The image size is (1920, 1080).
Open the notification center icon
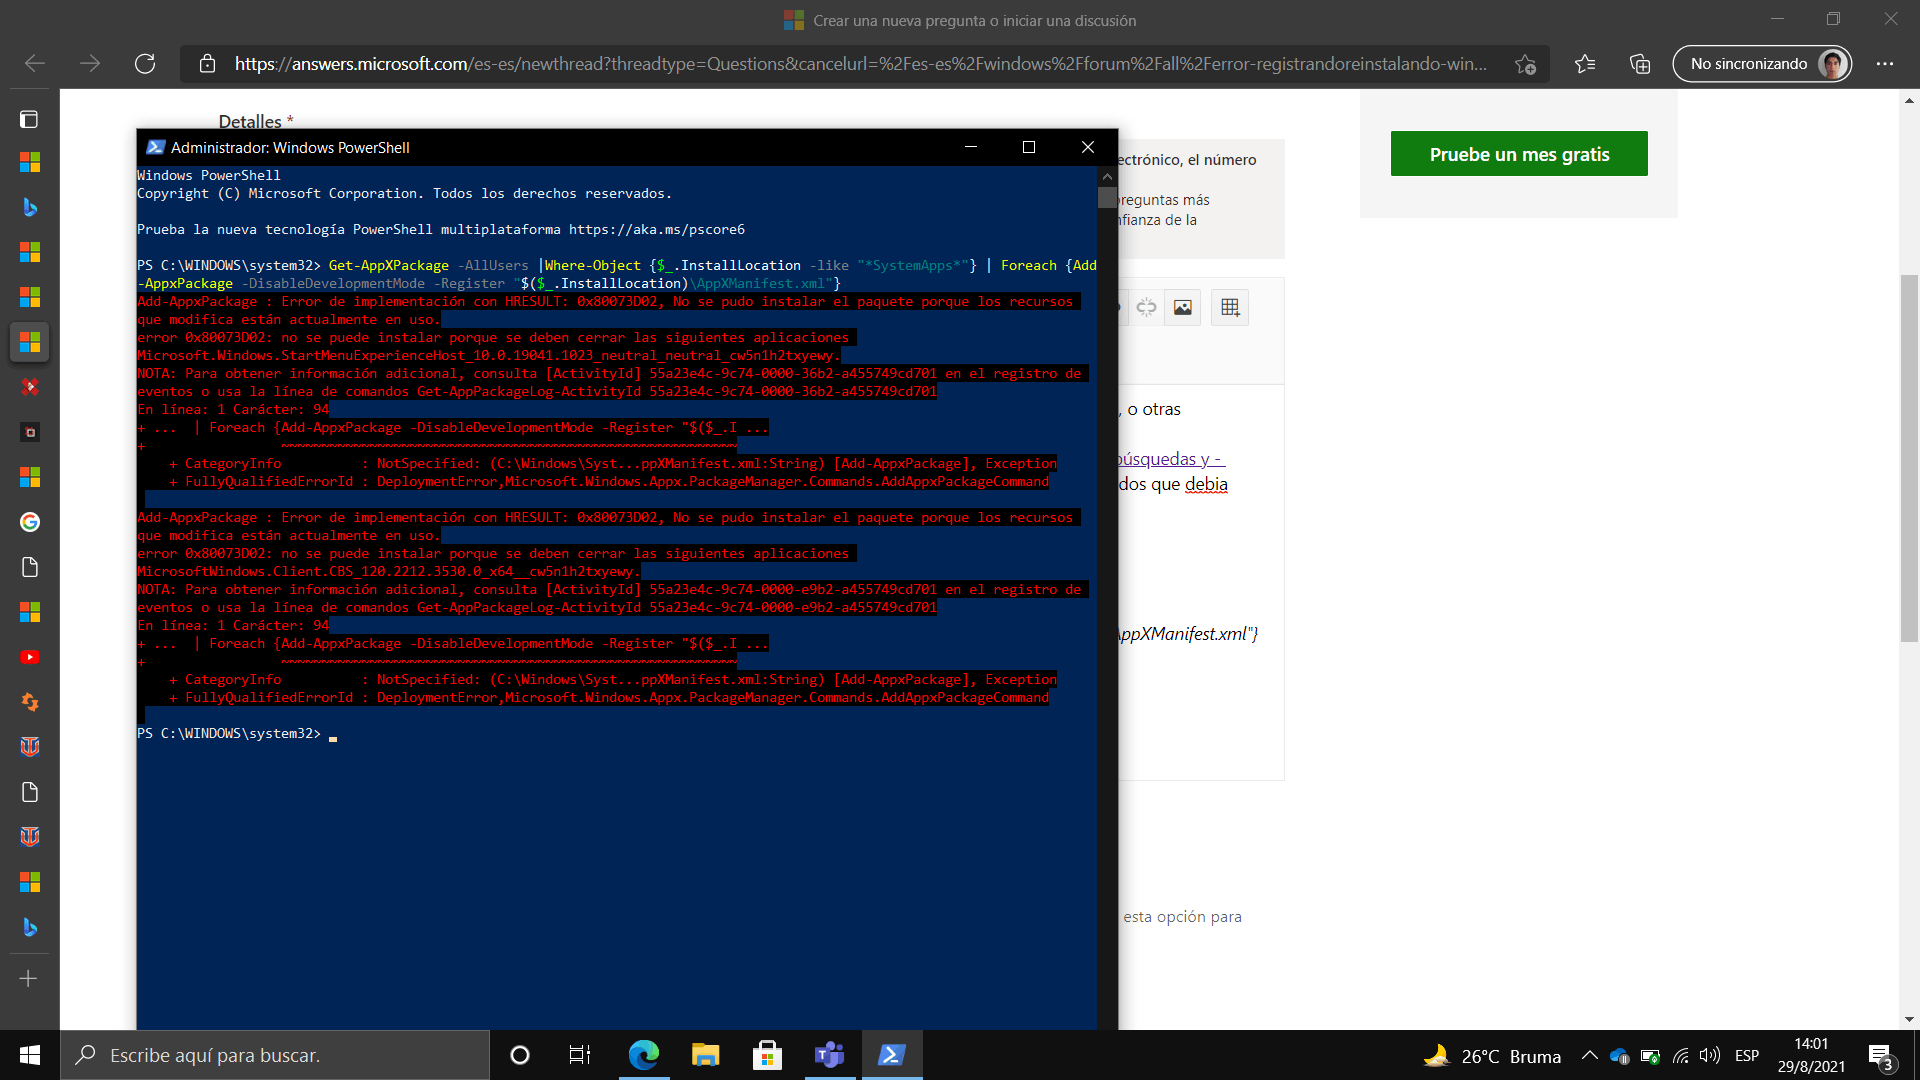(1880, 1056)
